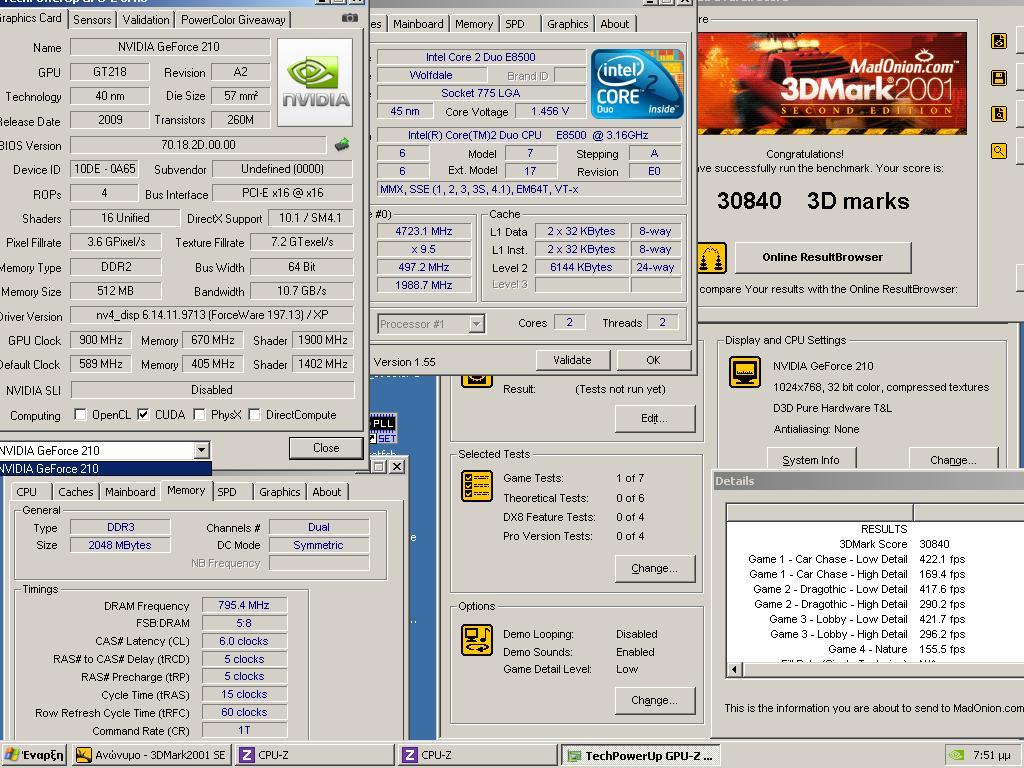Open the CPU tab in lower CPU-Z window

pyautogui.click(x=26, y=492)
